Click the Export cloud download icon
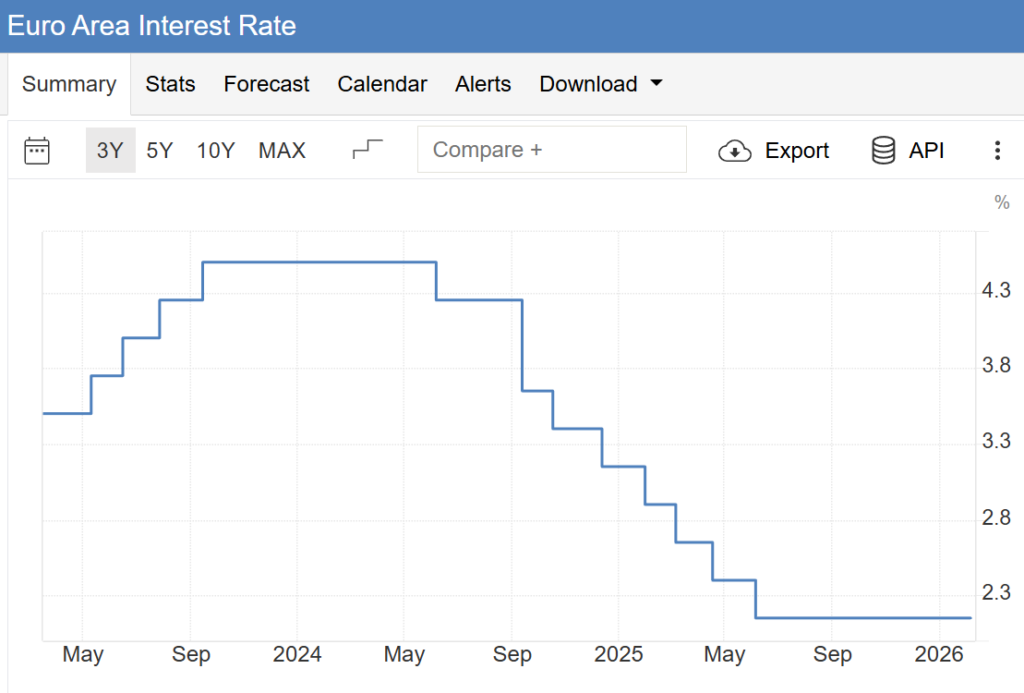Viewport: 1024px width, 693px height. click(735, 151)
